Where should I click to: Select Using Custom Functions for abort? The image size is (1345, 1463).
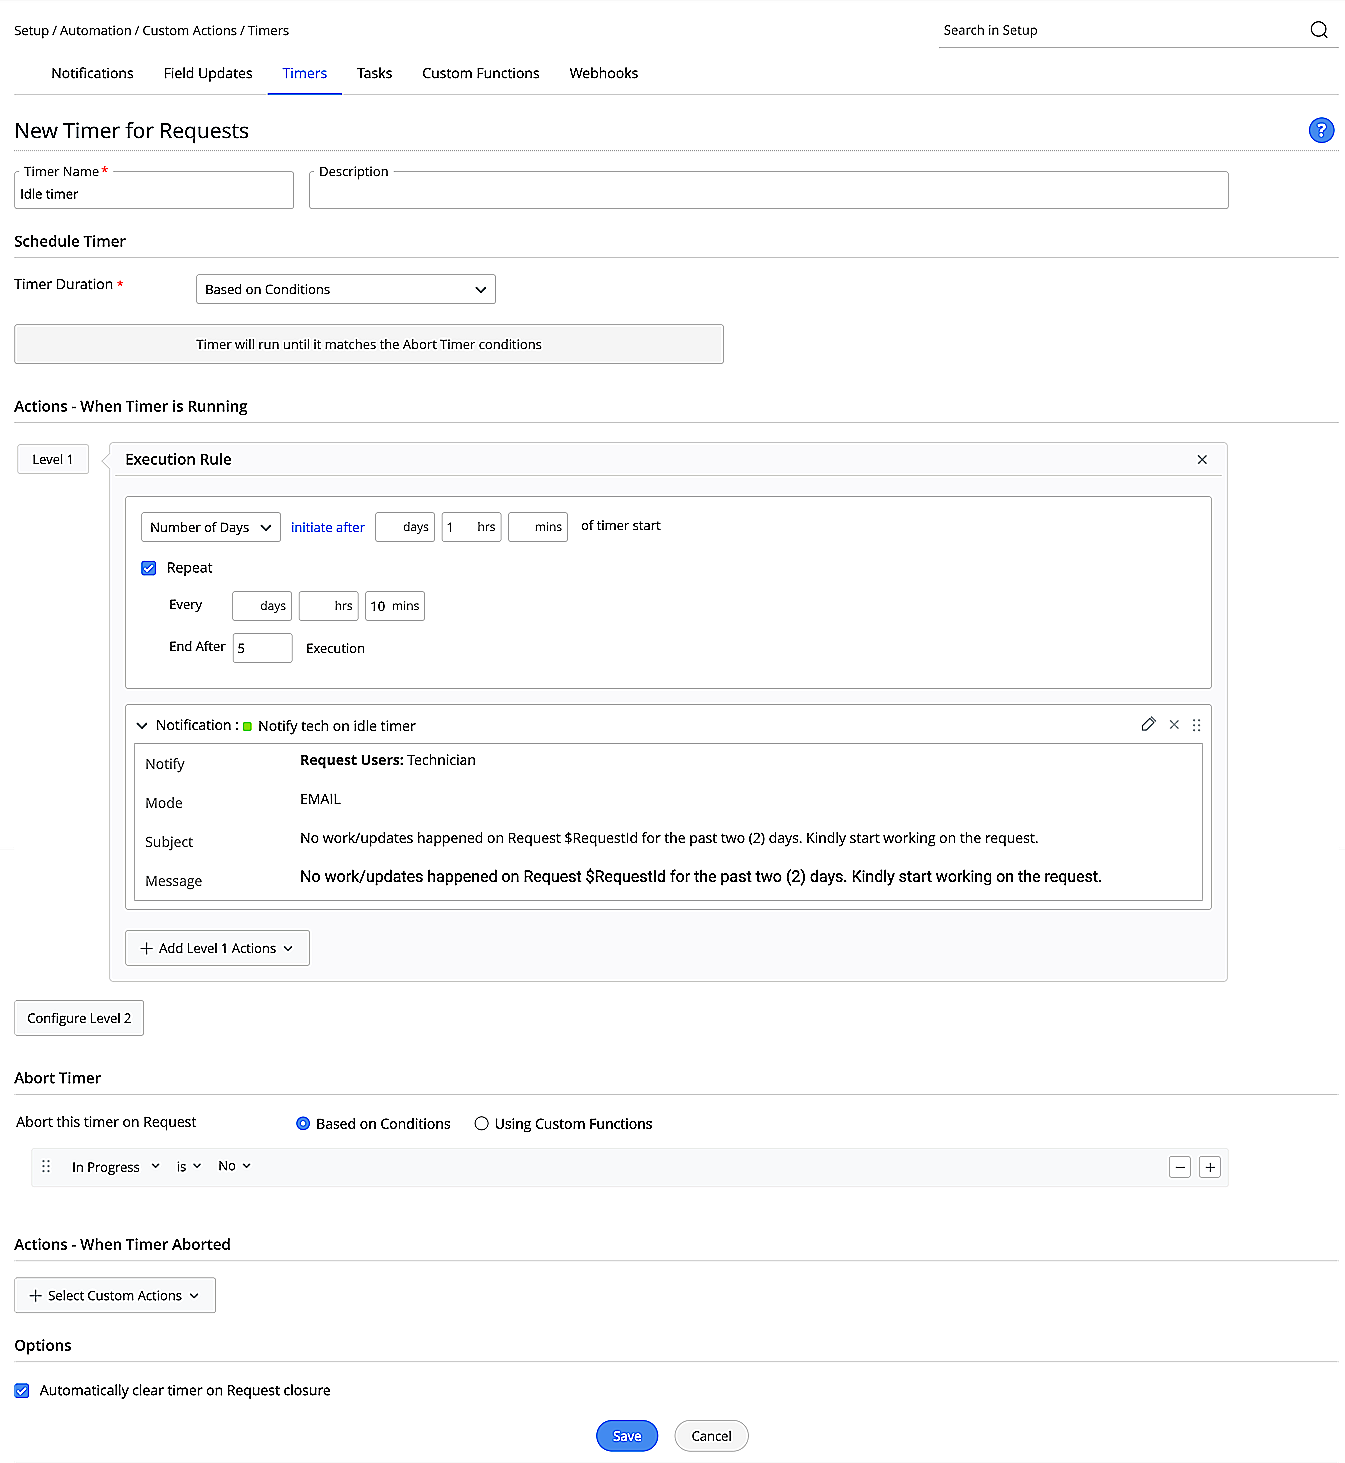pos(481,1123)
